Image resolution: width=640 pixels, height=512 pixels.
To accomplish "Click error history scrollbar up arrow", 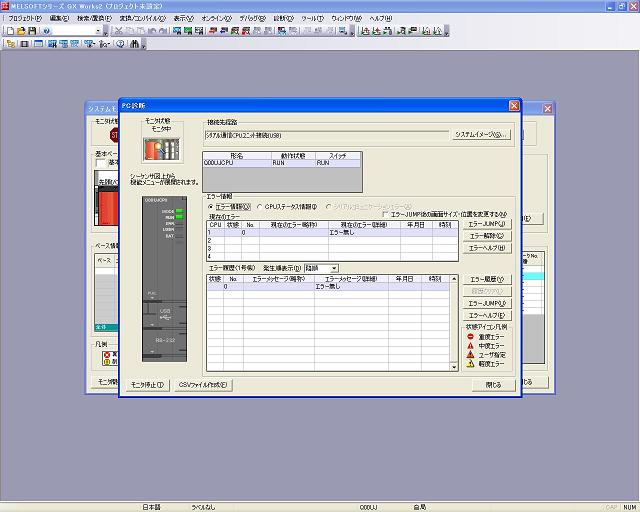I will pos(453,279).
